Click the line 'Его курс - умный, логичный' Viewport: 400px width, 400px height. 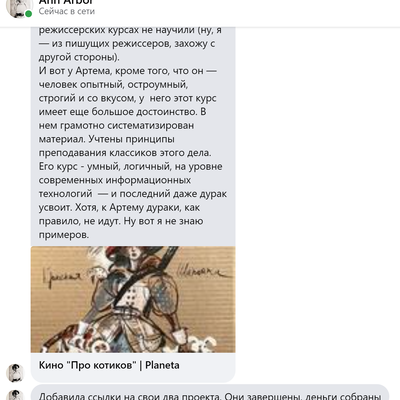point(130,166)
